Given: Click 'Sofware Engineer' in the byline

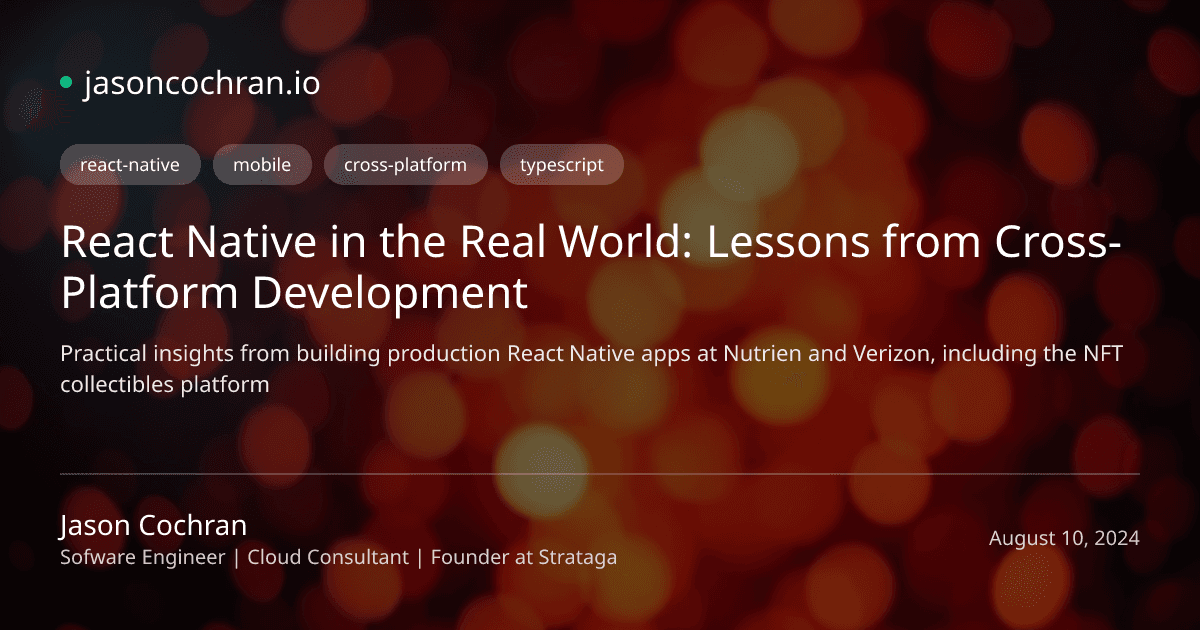Looking at the screenshot, I should coord(140,557).
